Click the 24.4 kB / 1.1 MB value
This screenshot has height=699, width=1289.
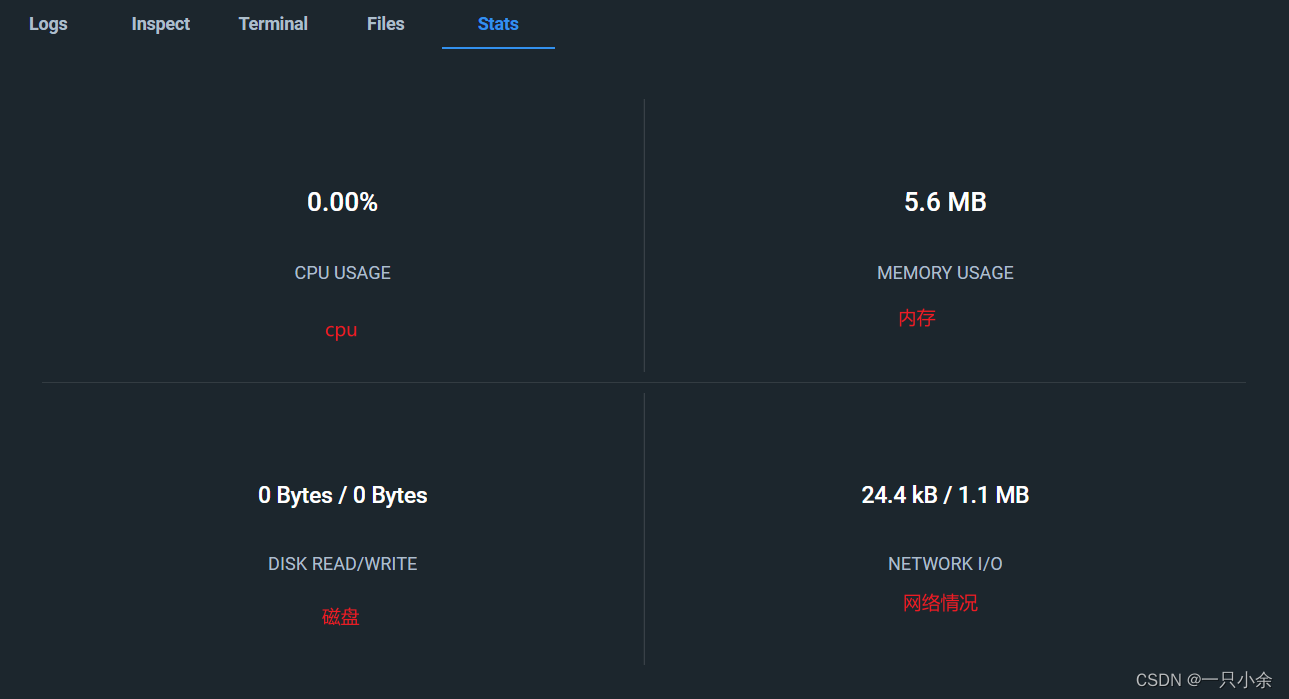coord(945,495)
